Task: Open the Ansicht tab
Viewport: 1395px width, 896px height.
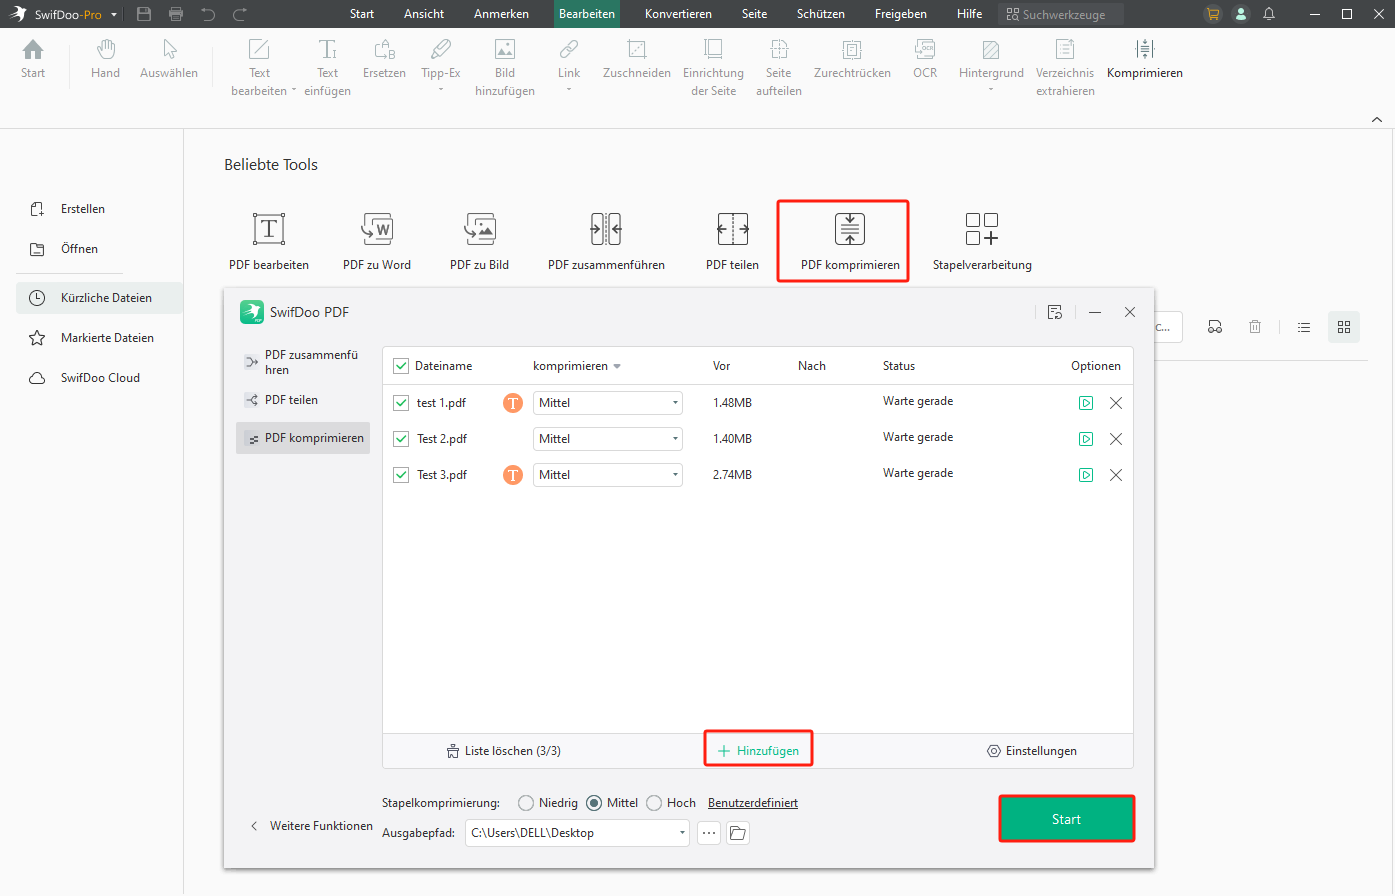Action: click(x=424, y=14)
